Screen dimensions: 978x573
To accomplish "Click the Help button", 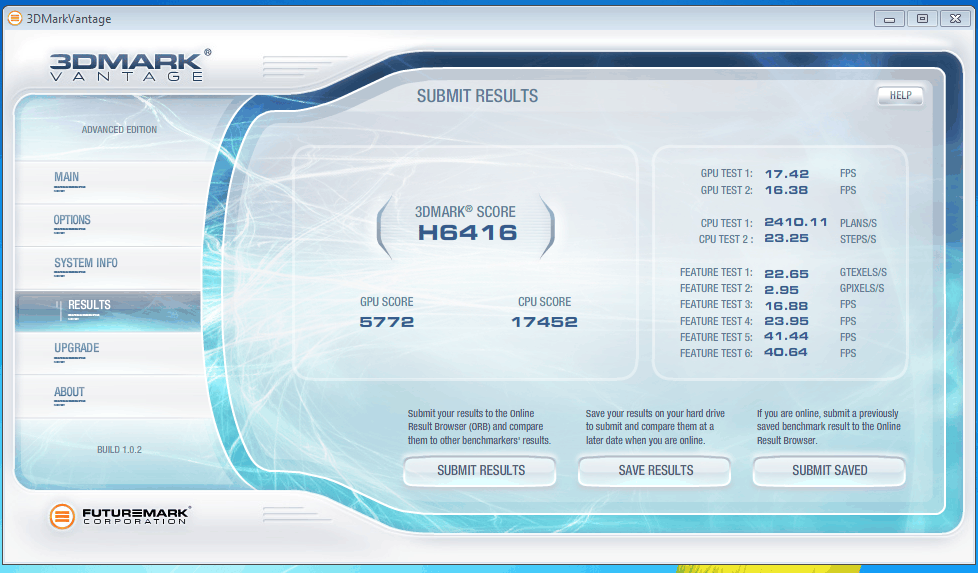I will tap(900, 95).
